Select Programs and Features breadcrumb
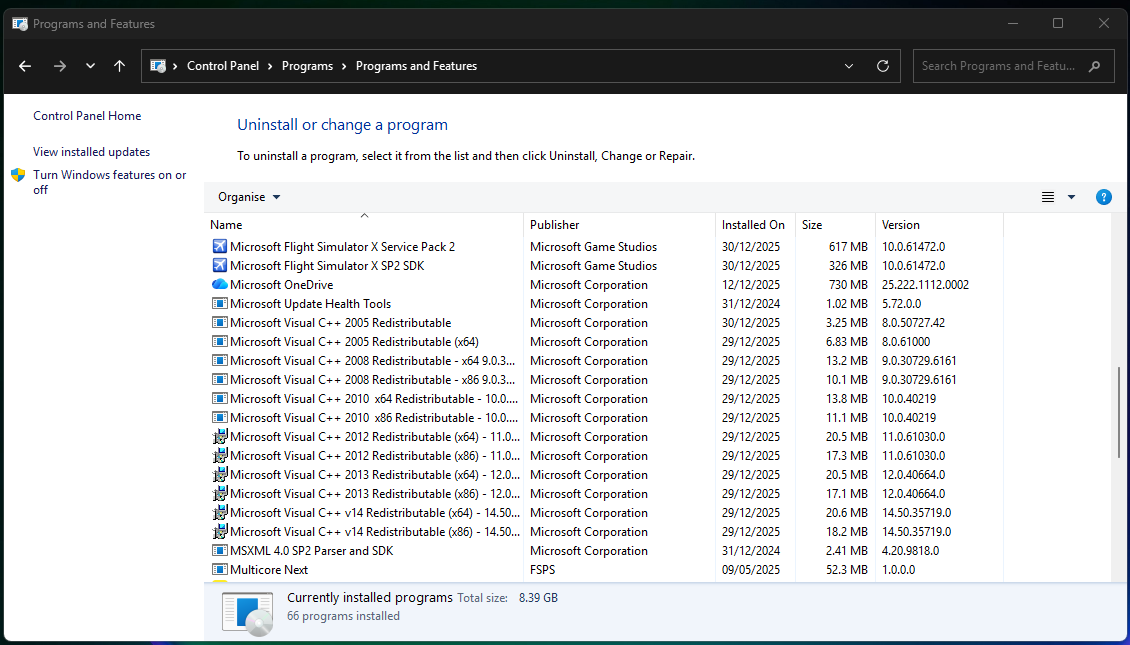This screenshot has height=645, width=1130. pyautogui.click(x=417, y=66)
